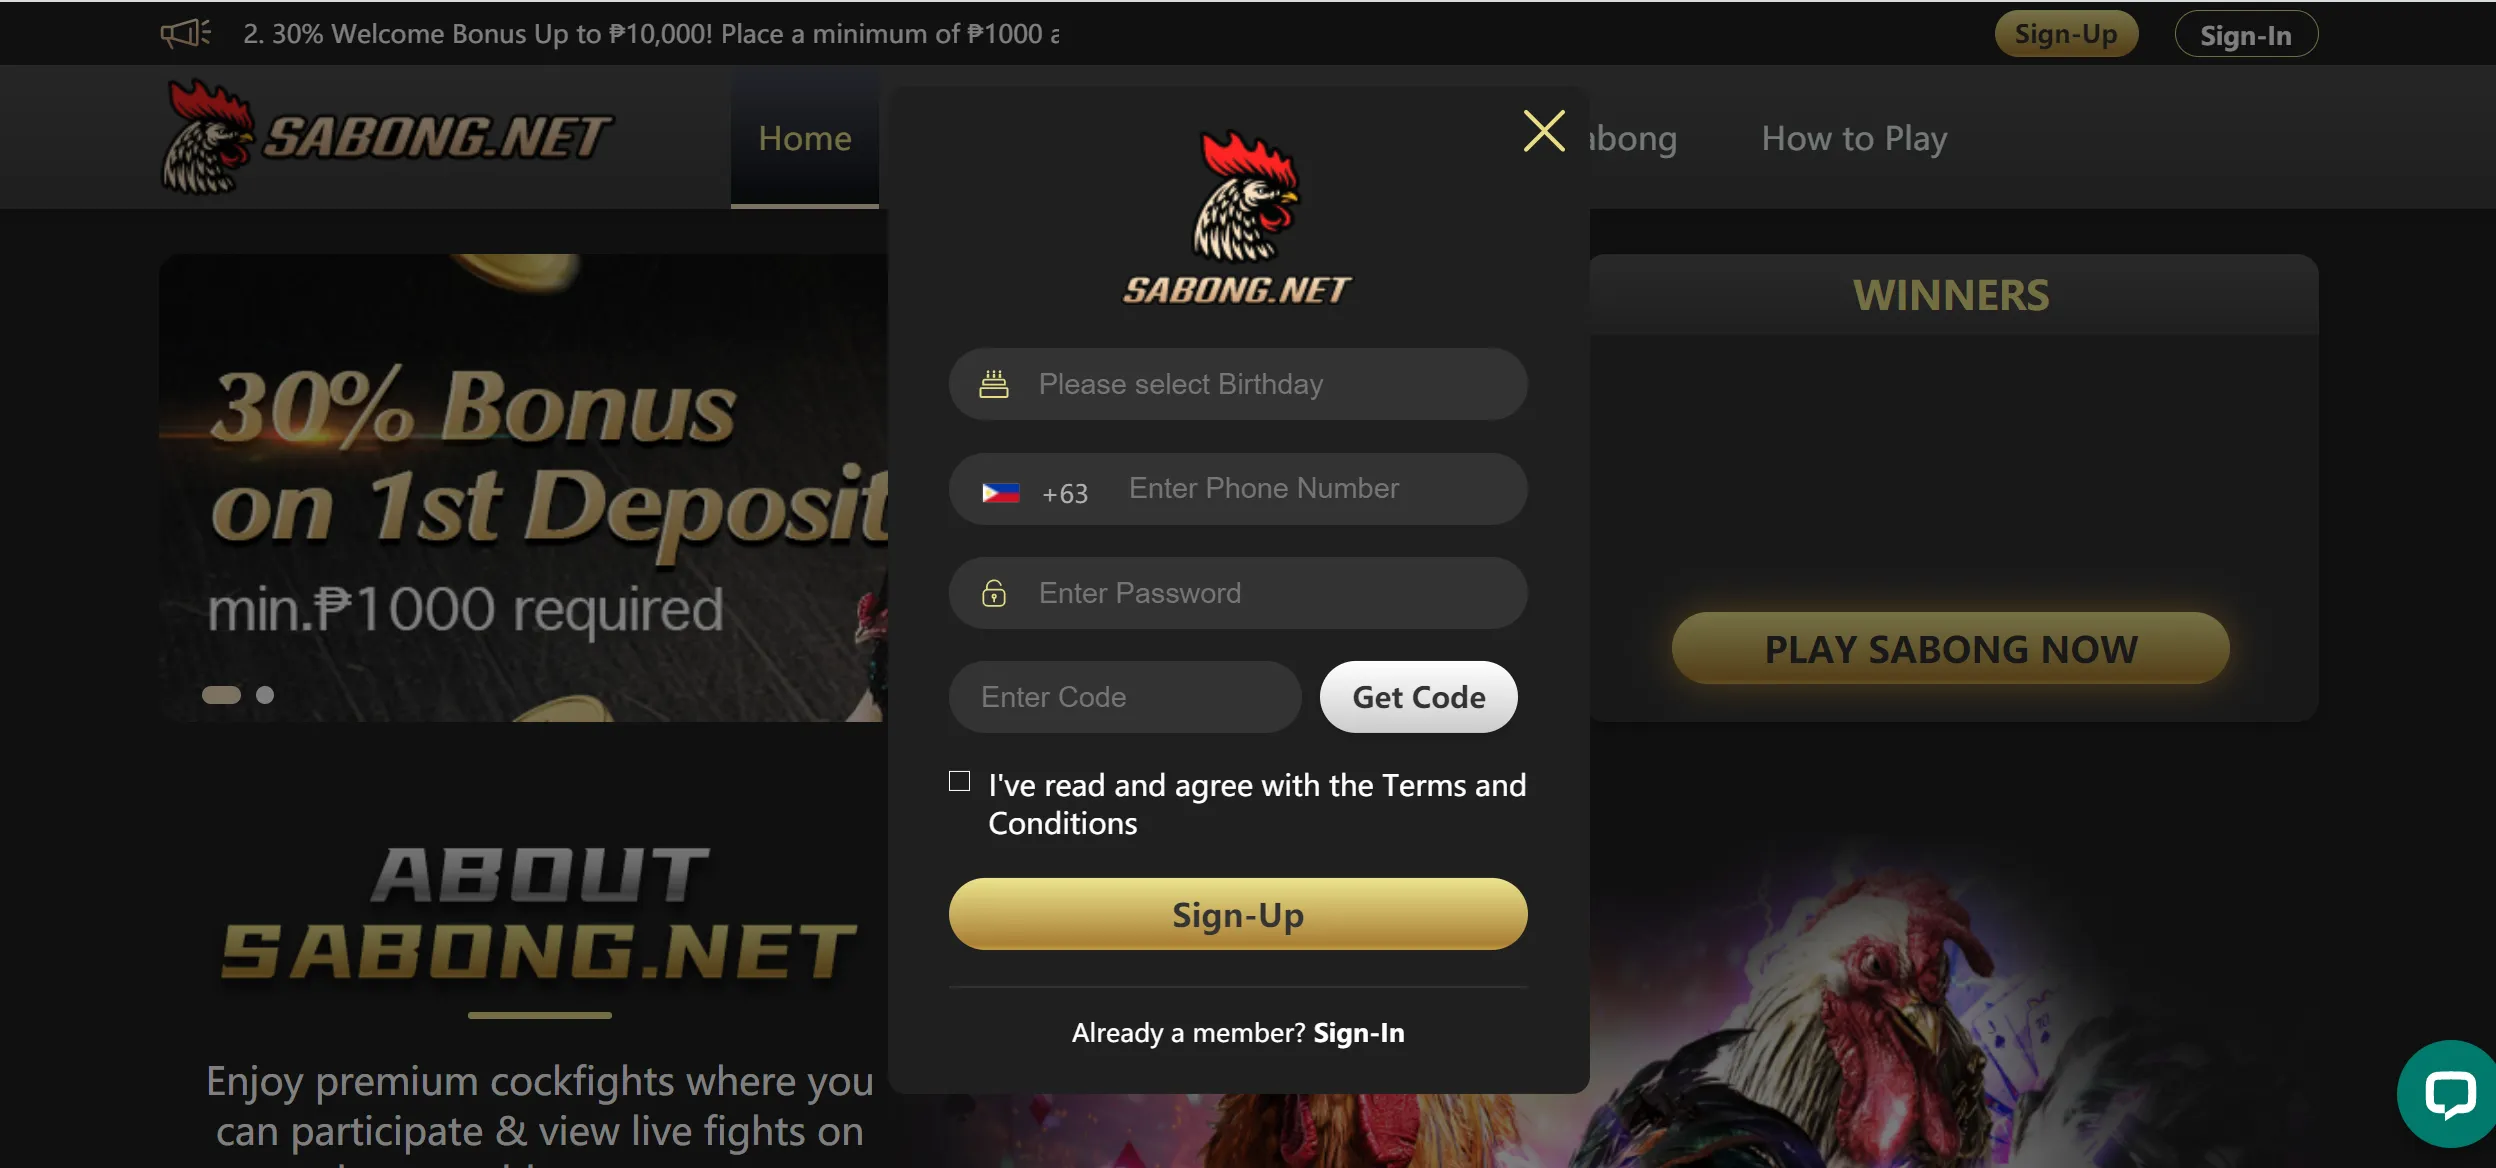
Task: Enable the Terms and Conditions consent toggle
Action: (x=958, y=781)
